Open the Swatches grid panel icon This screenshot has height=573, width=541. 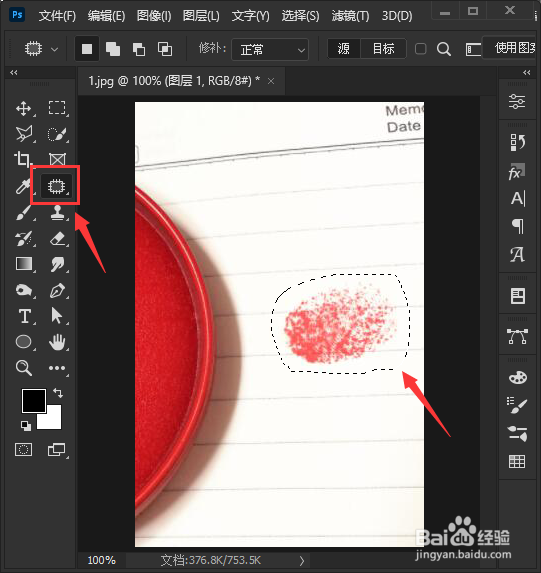pos(517,462)
